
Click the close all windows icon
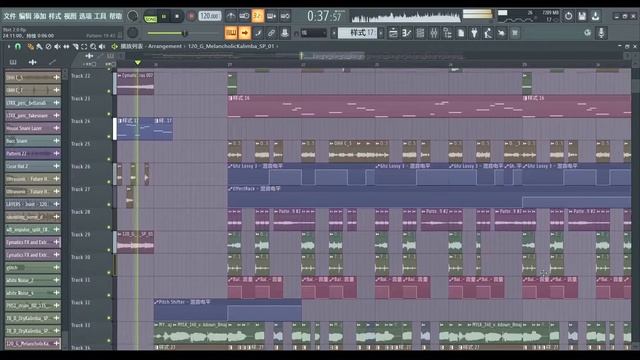click(515, 33)
